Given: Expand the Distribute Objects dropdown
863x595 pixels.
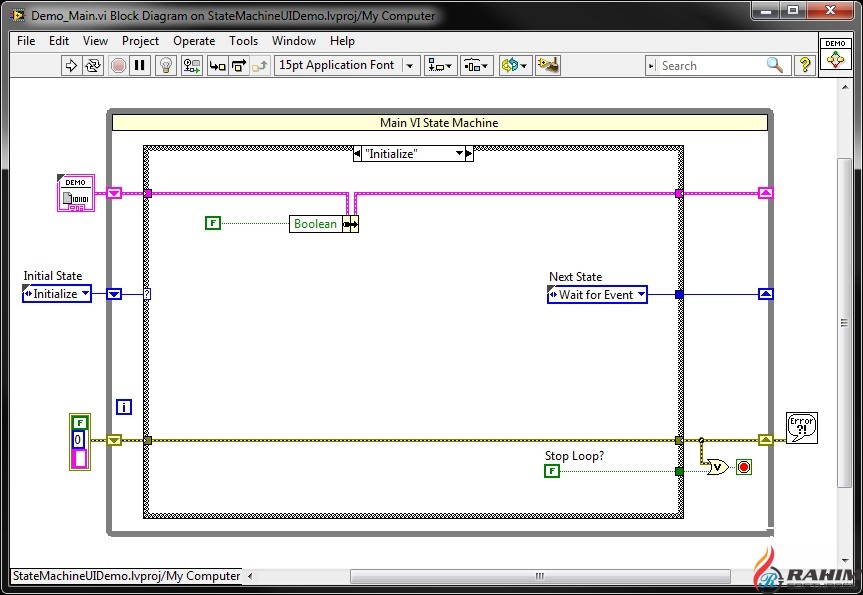Looking at the screenshot, I should [x=476, y=65].
